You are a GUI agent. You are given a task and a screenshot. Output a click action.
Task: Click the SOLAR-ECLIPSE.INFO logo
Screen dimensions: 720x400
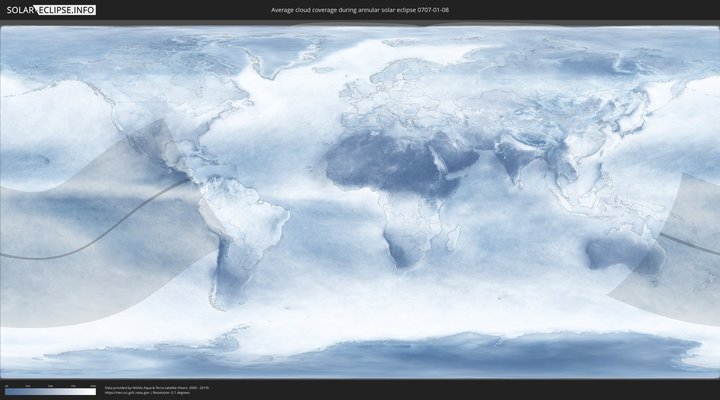click(x=48, y=9)
